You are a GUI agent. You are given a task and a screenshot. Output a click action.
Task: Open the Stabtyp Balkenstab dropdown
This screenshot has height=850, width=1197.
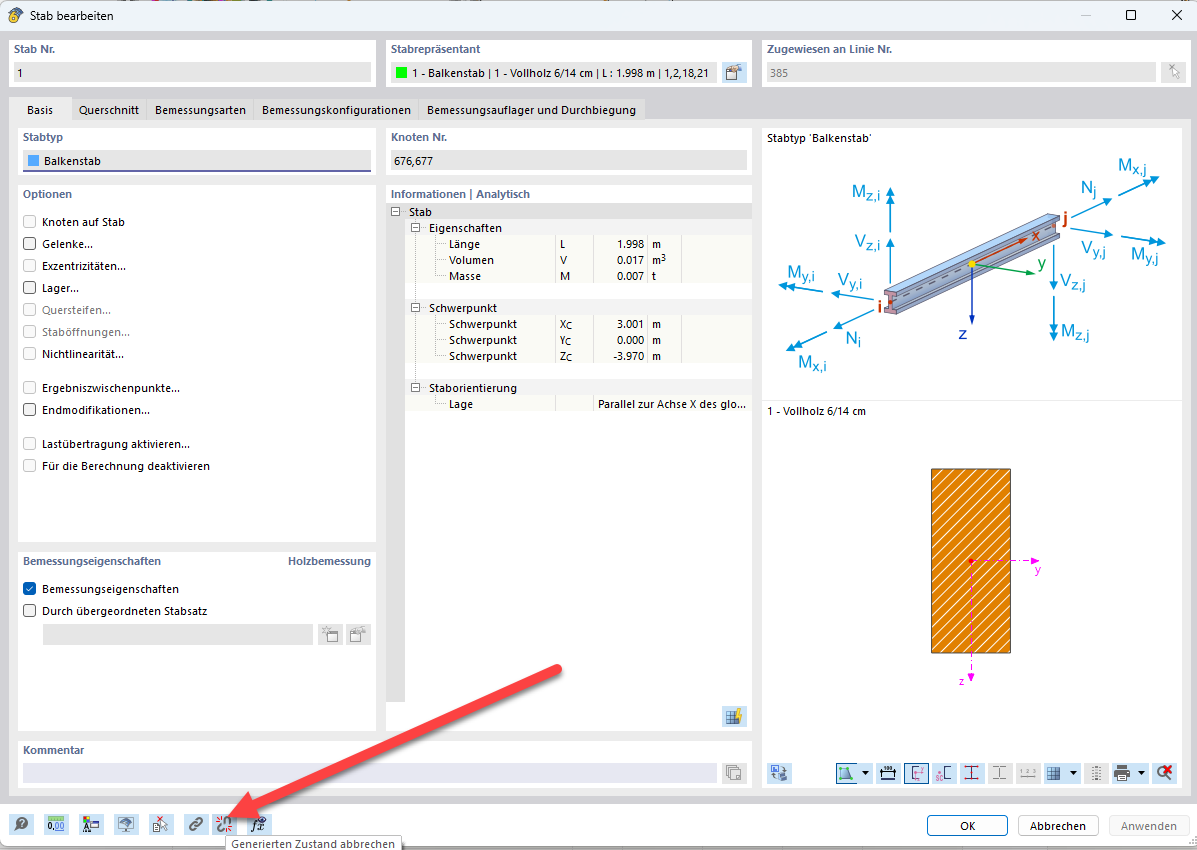pos(196,160)
